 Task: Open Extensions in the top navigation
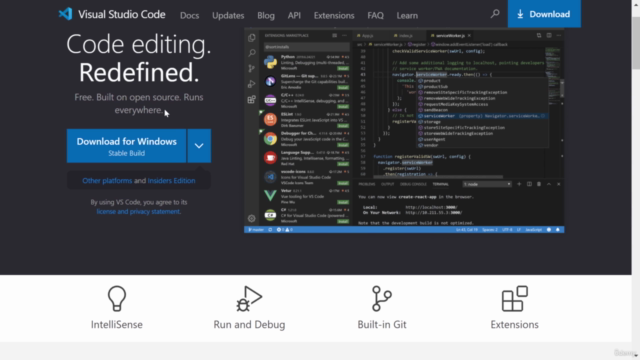click(x=334, y=16)
